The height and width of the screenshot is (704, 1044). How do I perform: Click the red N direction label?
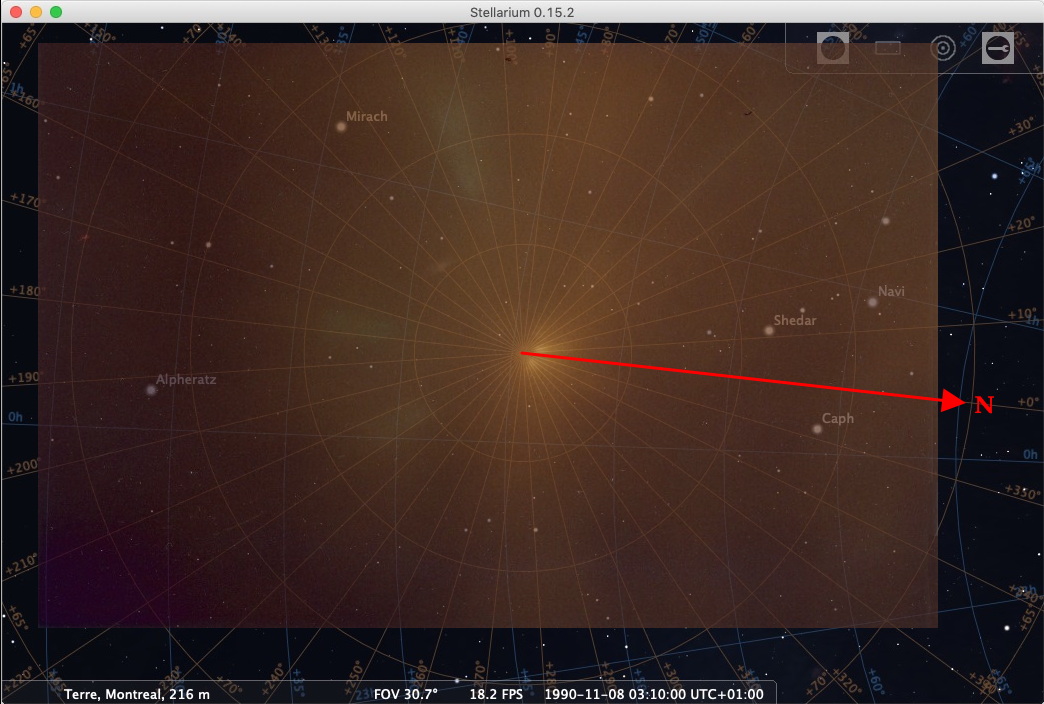click(984, 405)
